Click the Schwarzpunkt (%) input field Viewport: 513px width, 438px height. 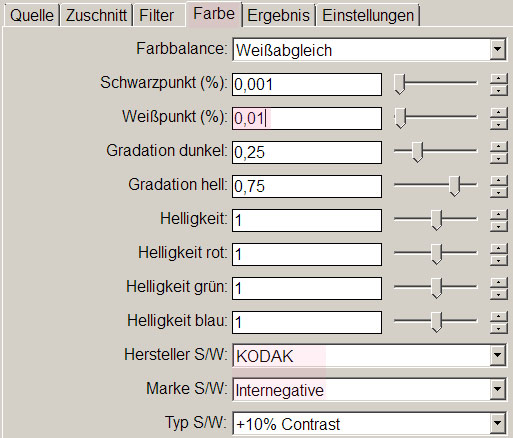(307, 84)
